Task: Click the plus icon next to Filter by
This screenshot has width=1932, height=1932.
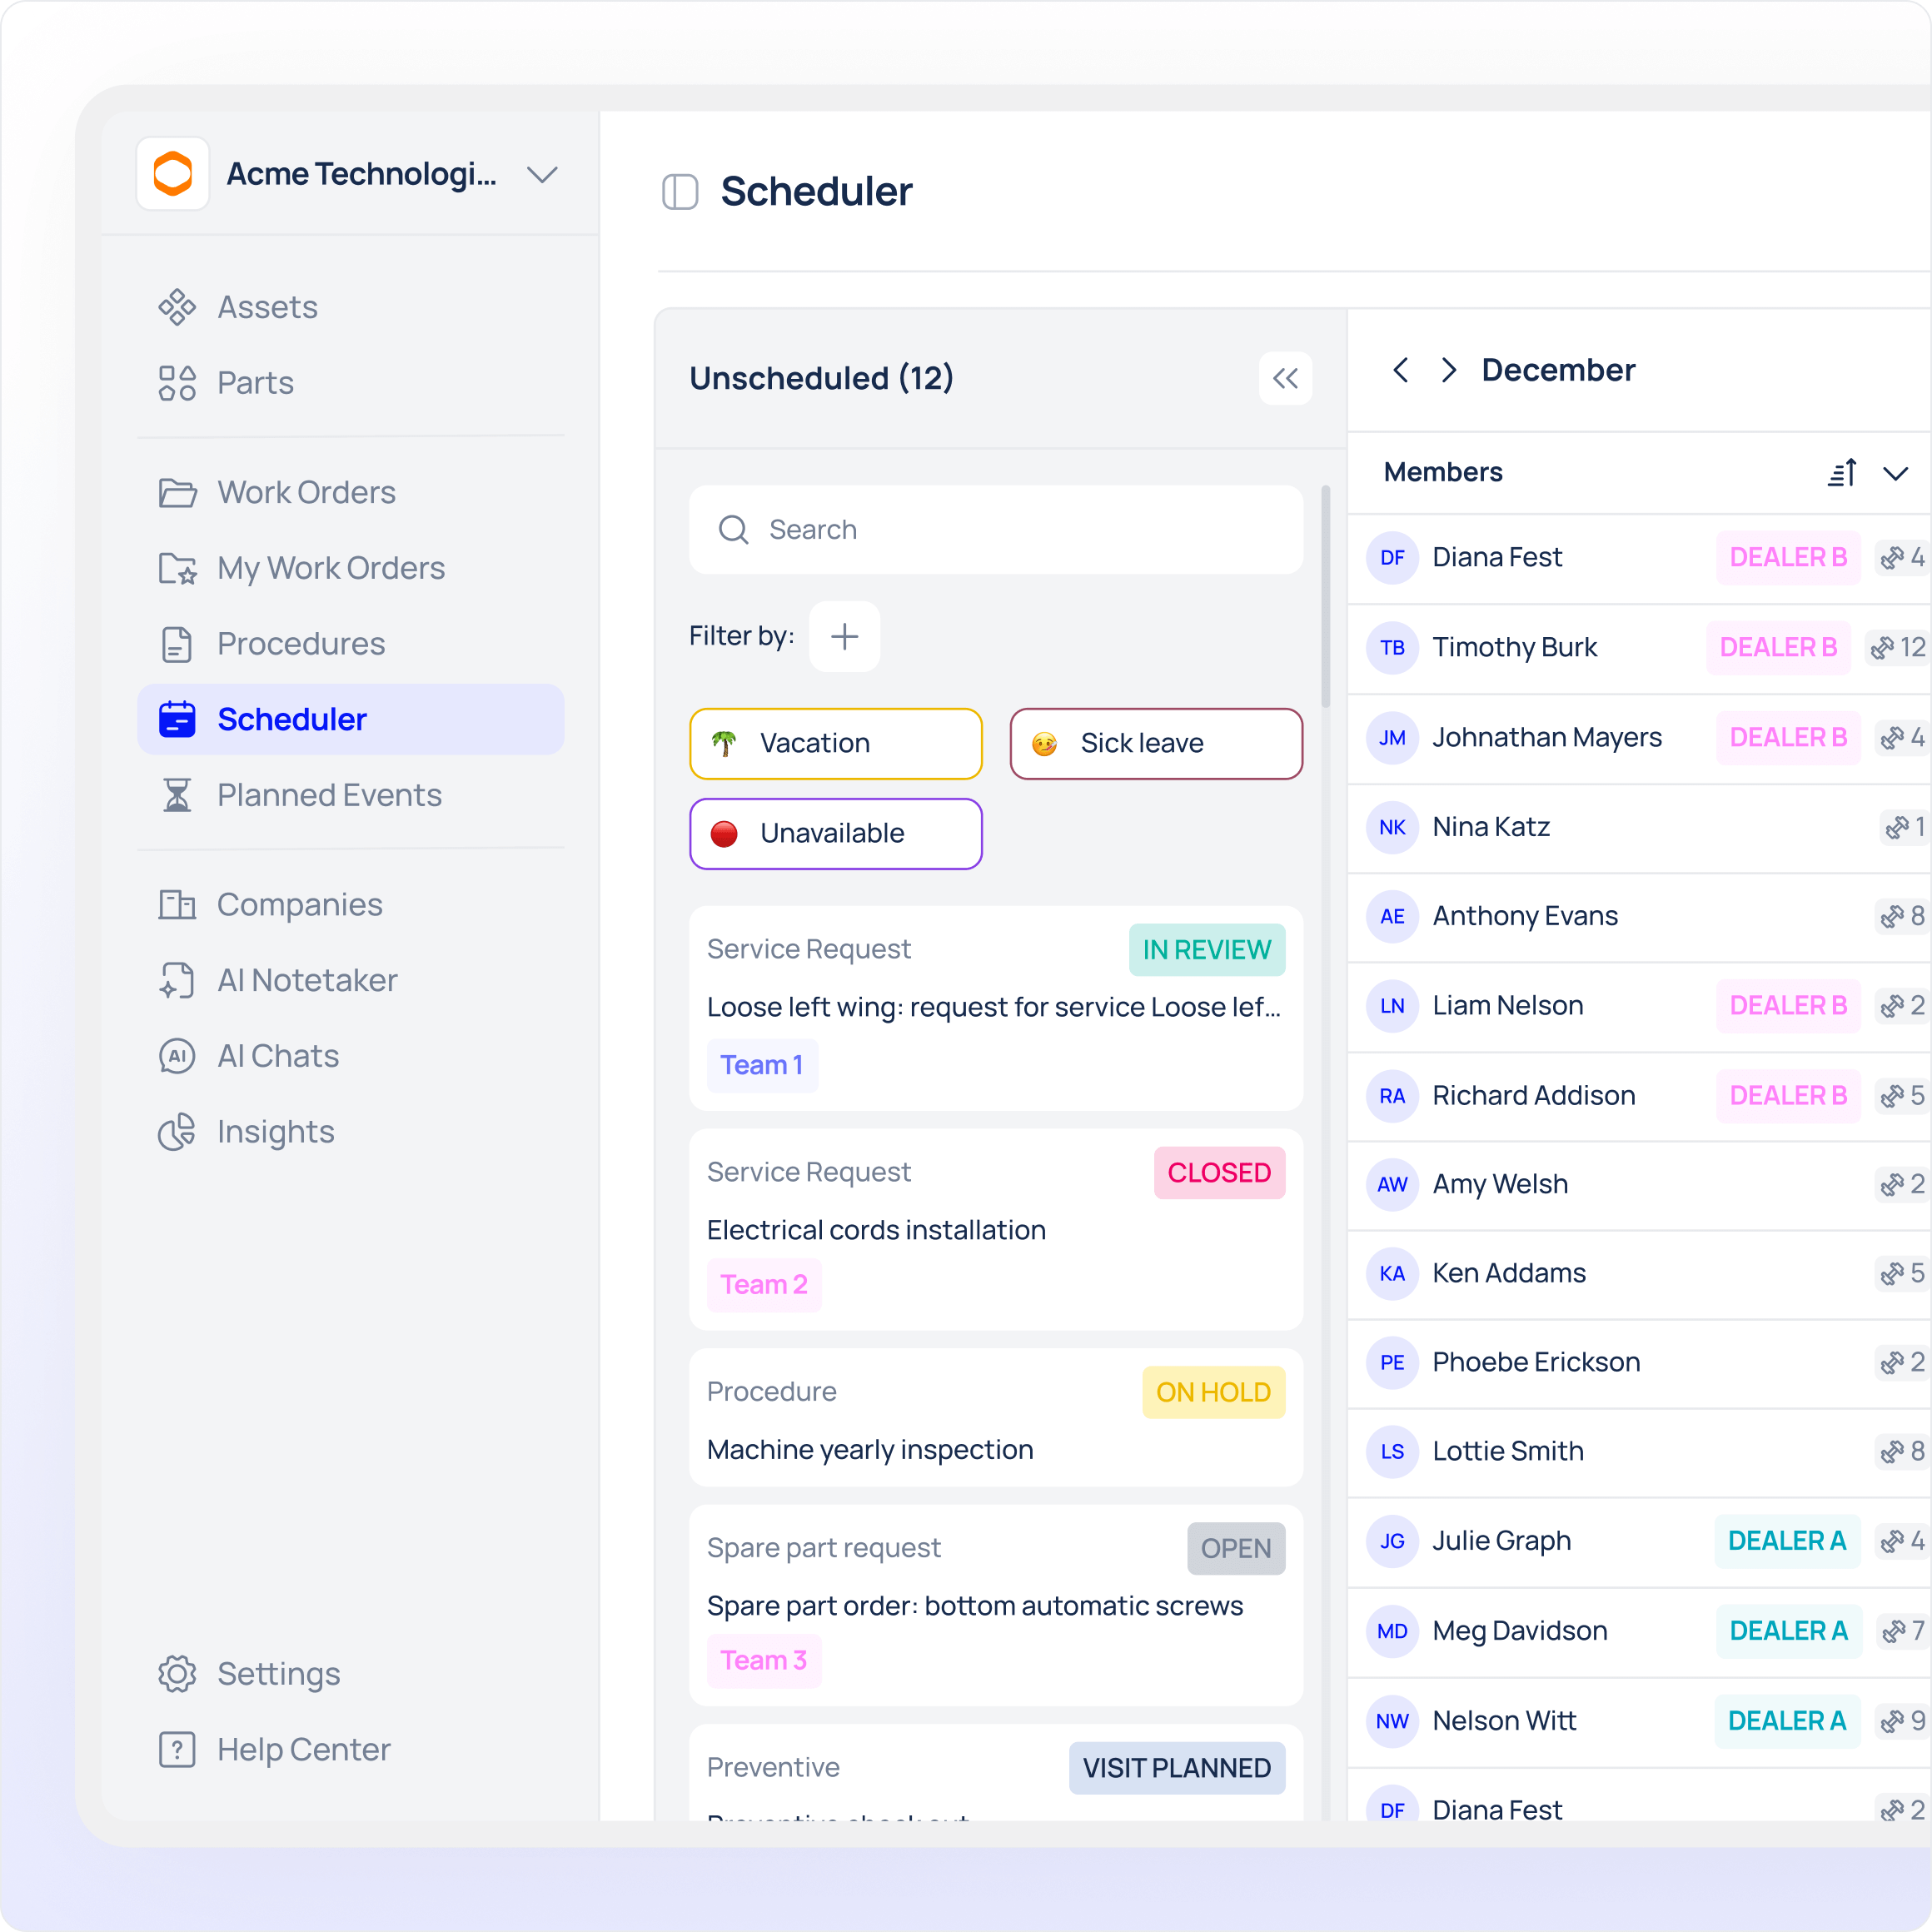Action: [844, 636]
